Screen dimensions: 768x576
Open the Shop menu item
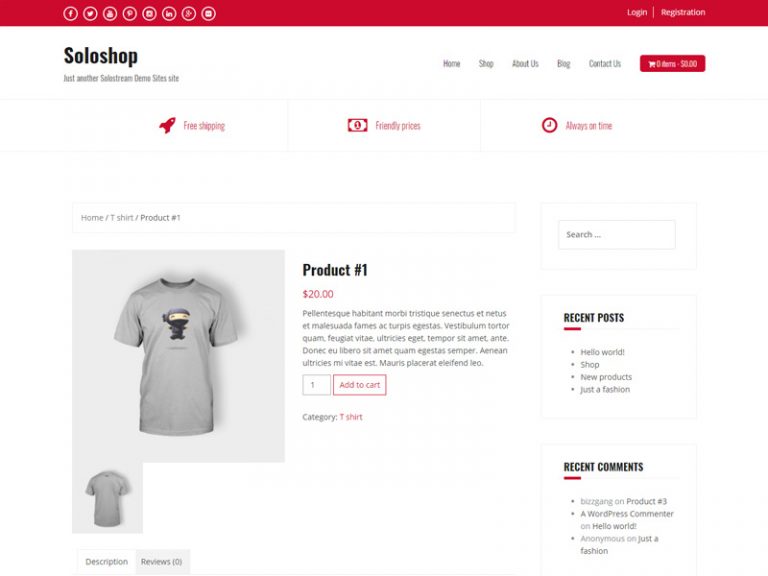(x=486, y=64)
